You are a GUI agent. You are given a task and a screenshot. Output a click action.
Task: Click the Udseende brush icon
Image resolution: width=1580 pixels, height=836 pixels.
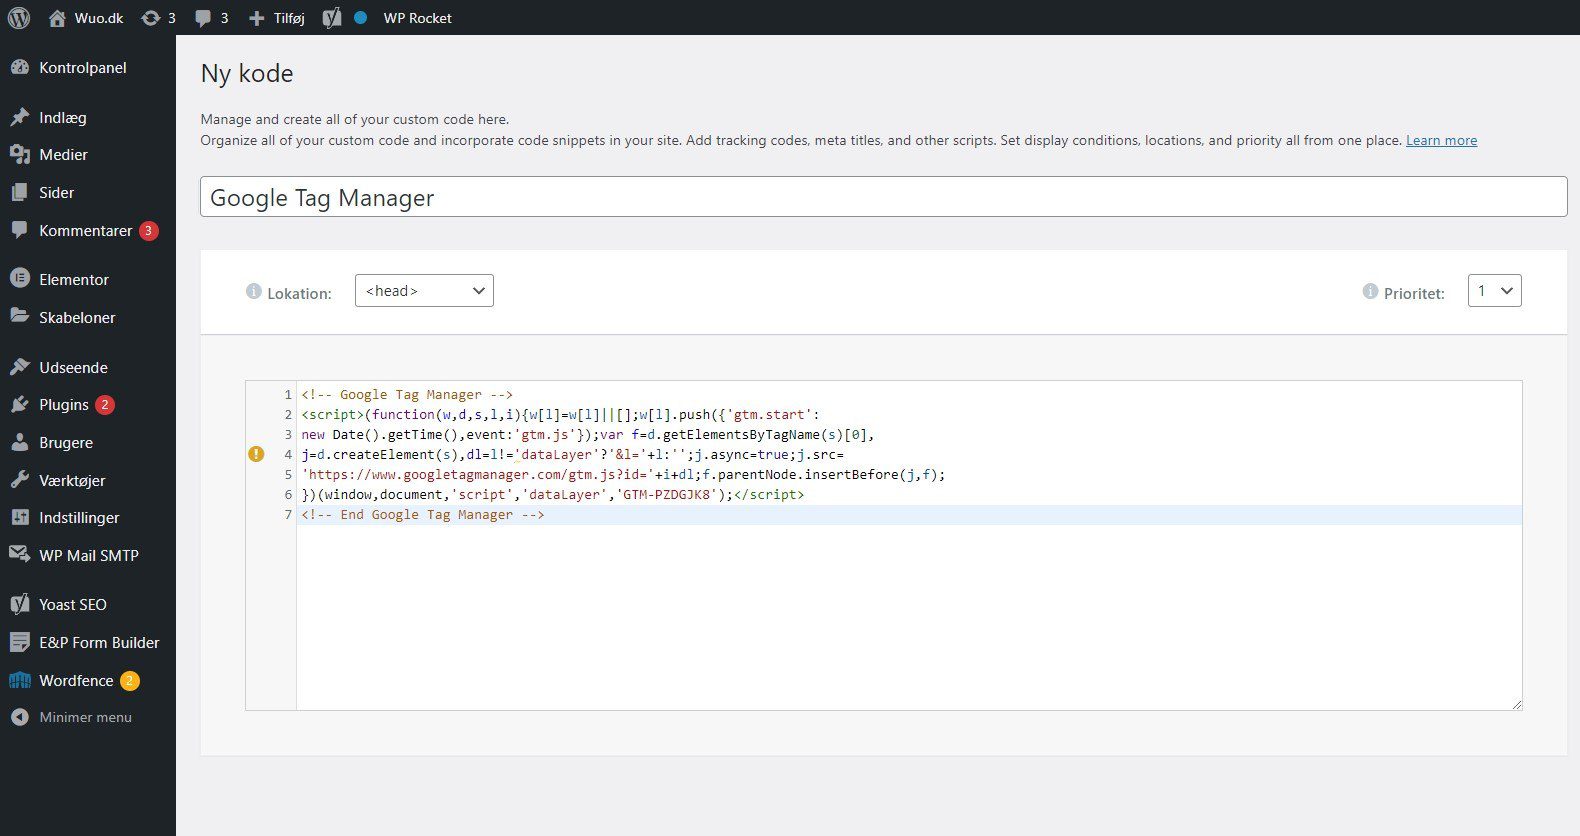(20, 367)
